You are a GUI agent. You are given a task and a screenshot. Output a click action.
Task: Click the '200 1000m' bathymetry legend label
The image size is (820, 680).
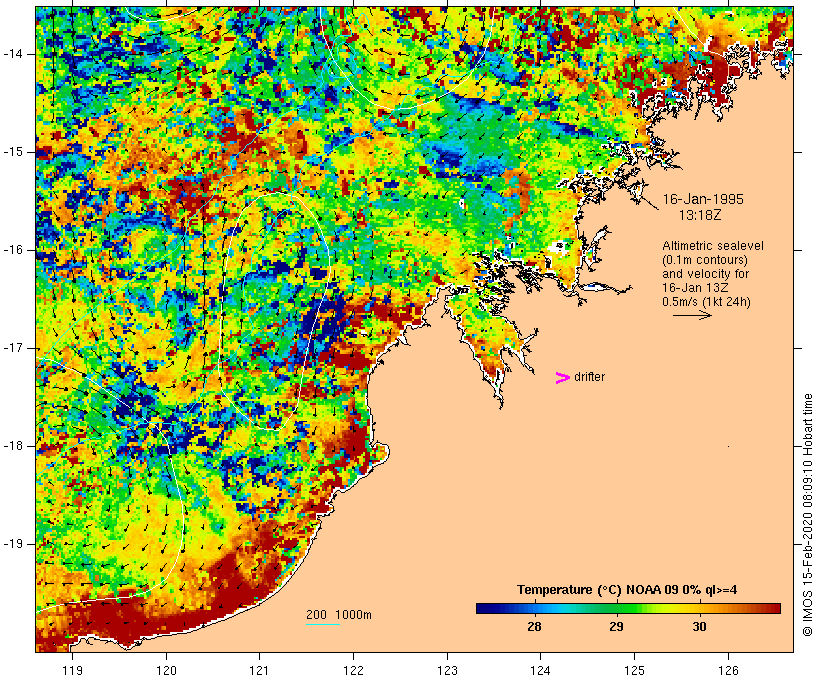[339, 615]
